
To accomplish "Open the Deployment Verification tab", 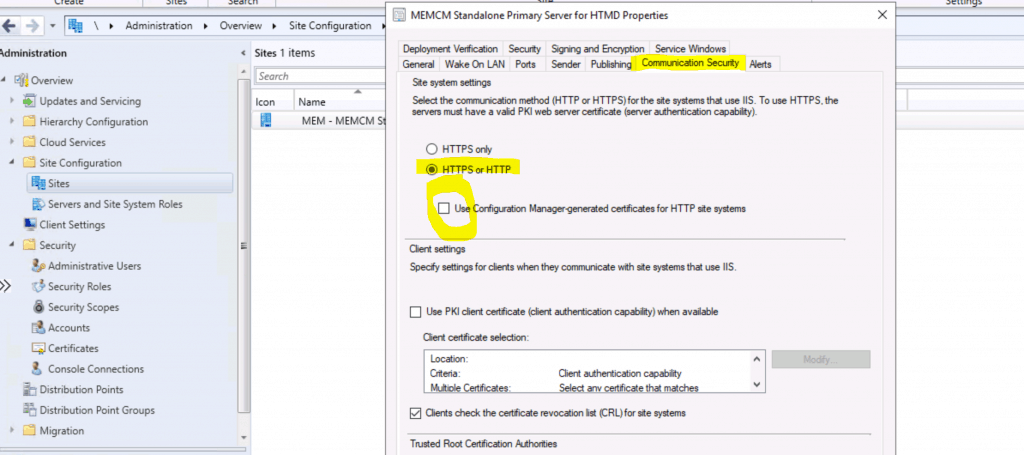I will 450,49.
